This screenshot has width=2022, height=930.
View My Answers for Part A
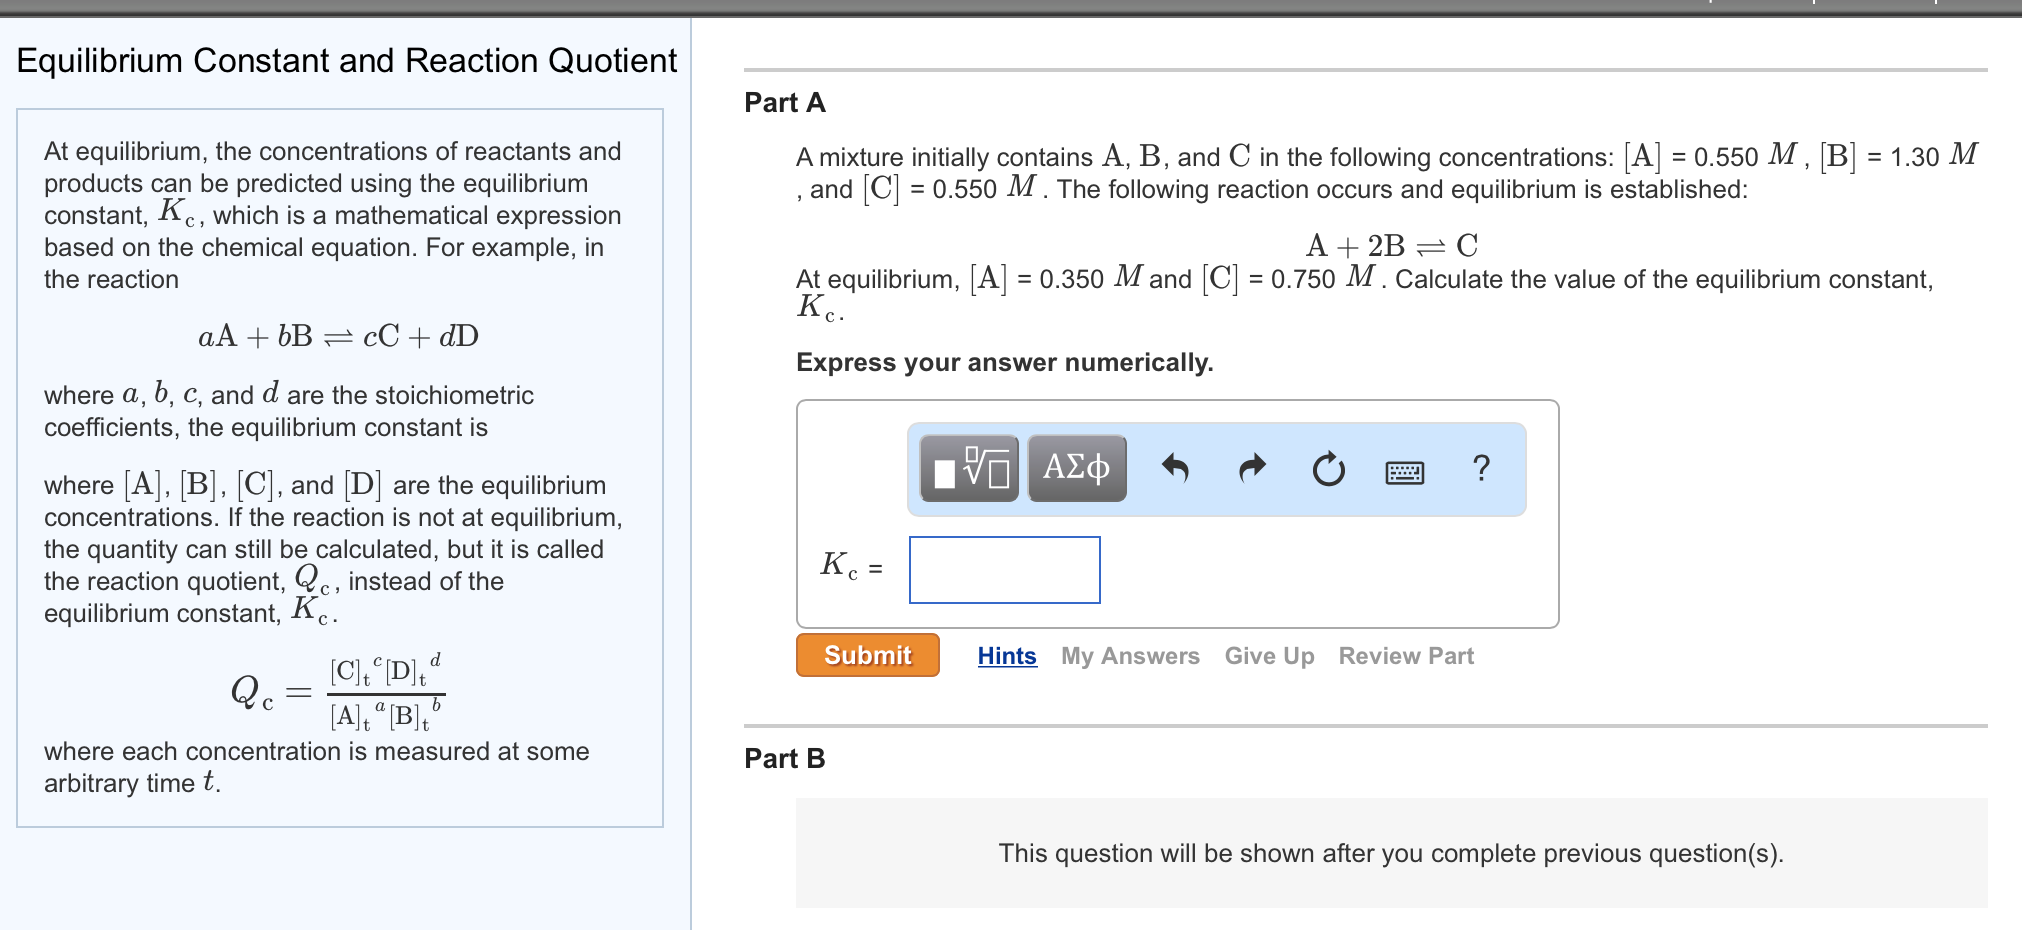pyautogui.click(x=1130, y=656)
